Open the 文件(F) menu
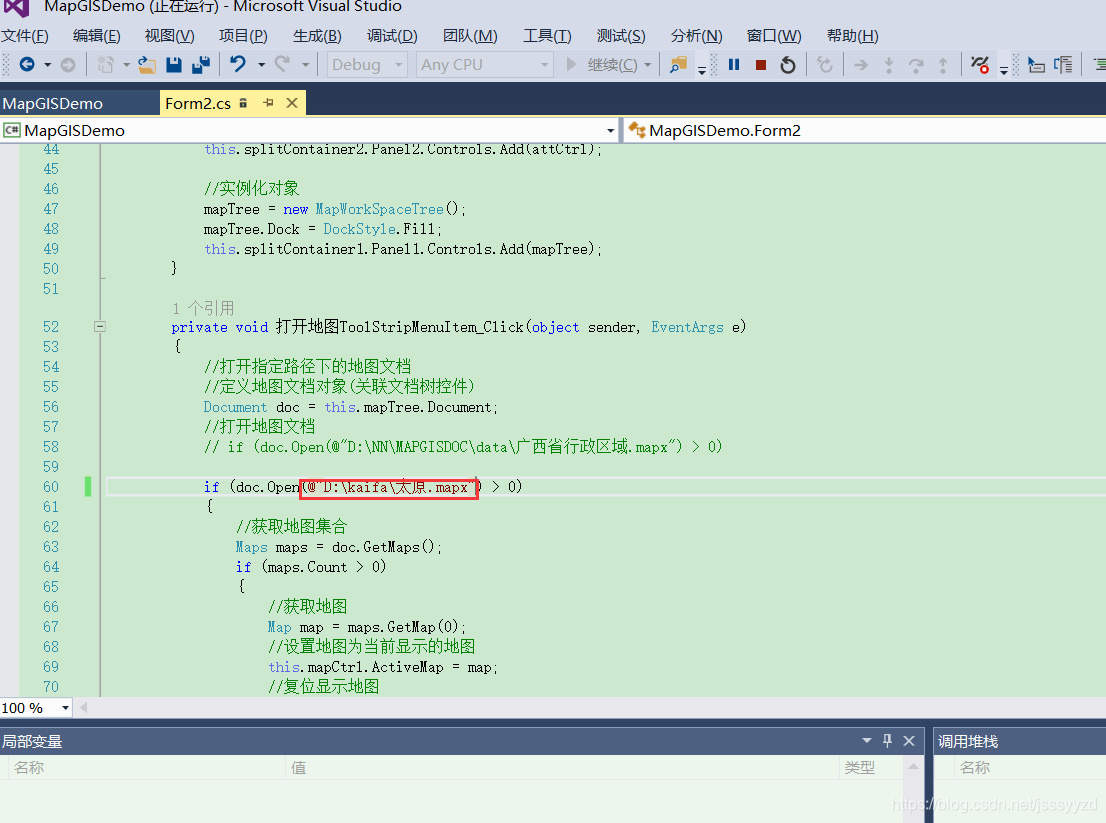The height and width of the screenshot is (823, 1106). click(25, 36)
